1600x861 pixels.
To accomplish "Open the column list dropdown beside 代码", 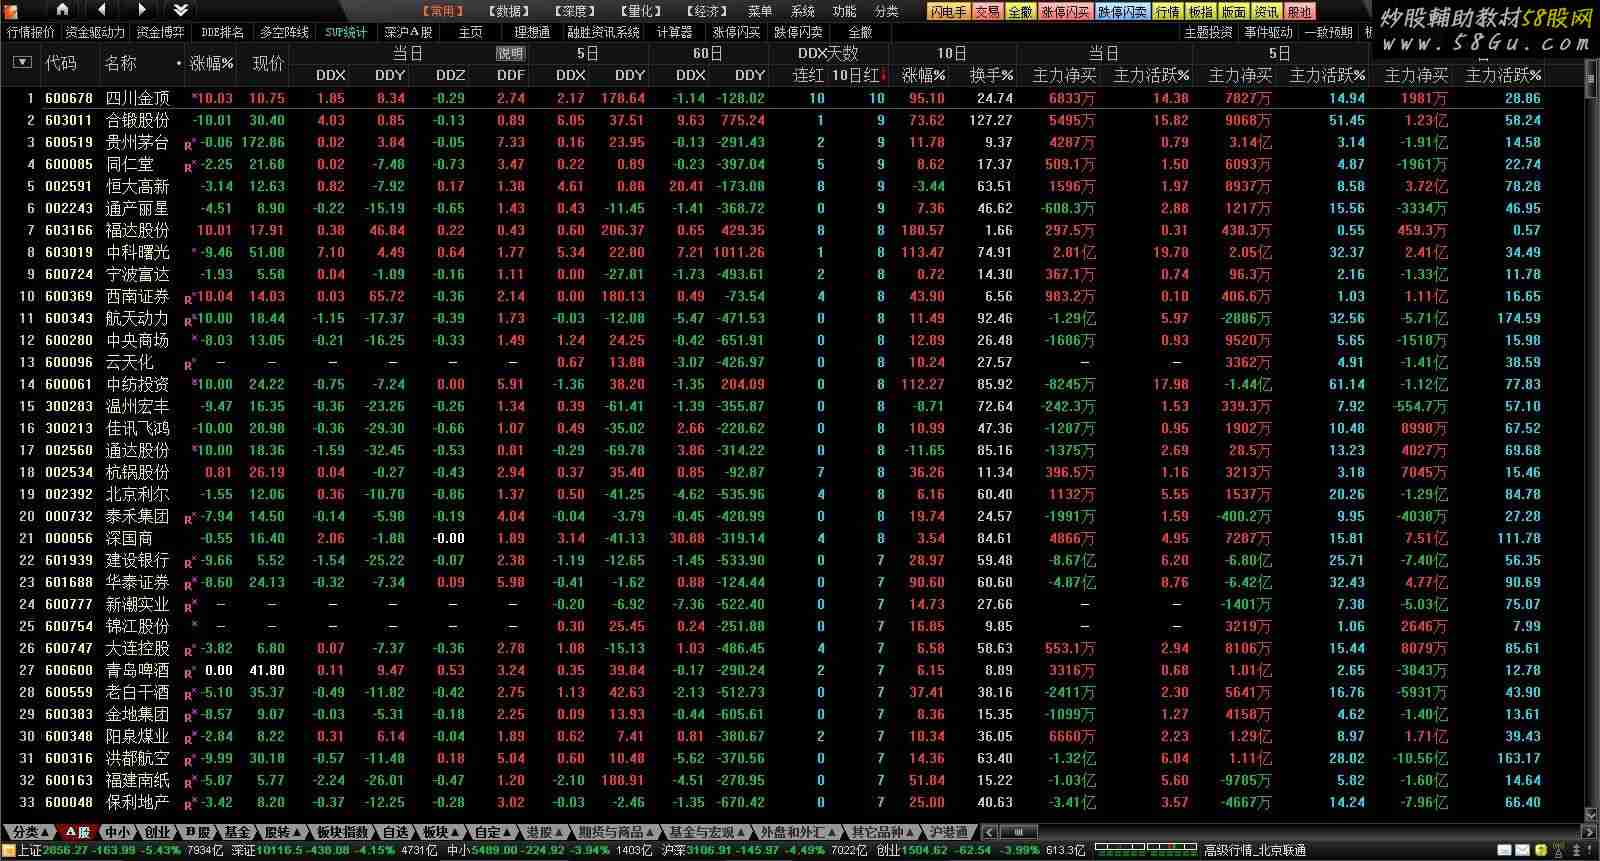I will click(22, 63).
